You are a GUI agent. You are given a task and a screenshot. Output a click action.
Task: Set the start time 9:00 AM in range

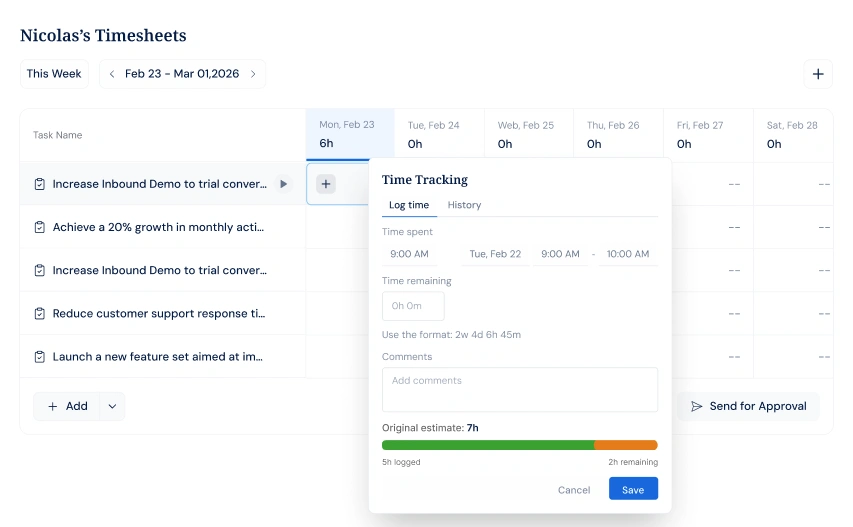(x=560, y=254)
